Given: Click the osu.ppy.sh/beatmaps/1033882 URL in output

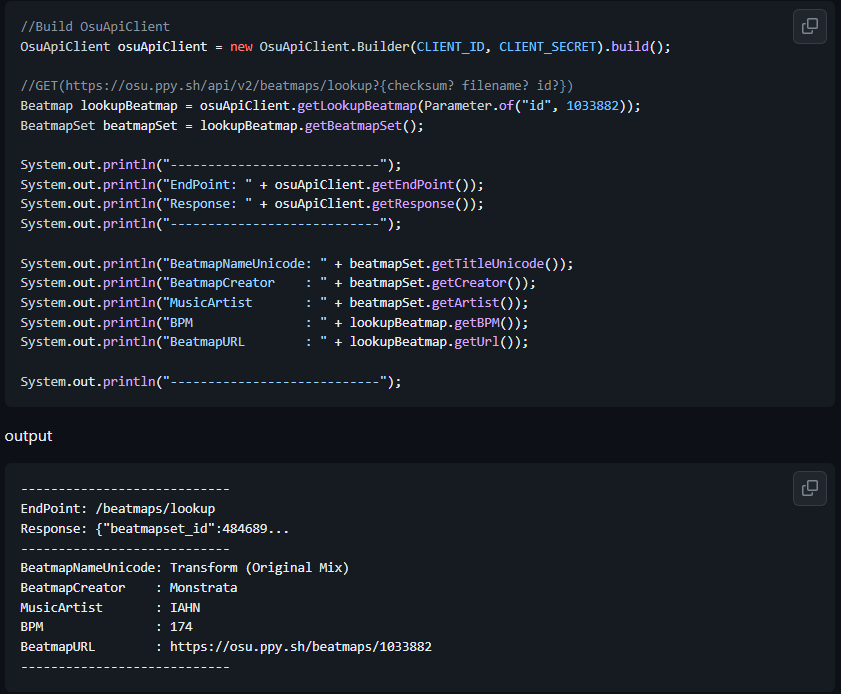Looking at the screenshot, I should click(300, 647).
